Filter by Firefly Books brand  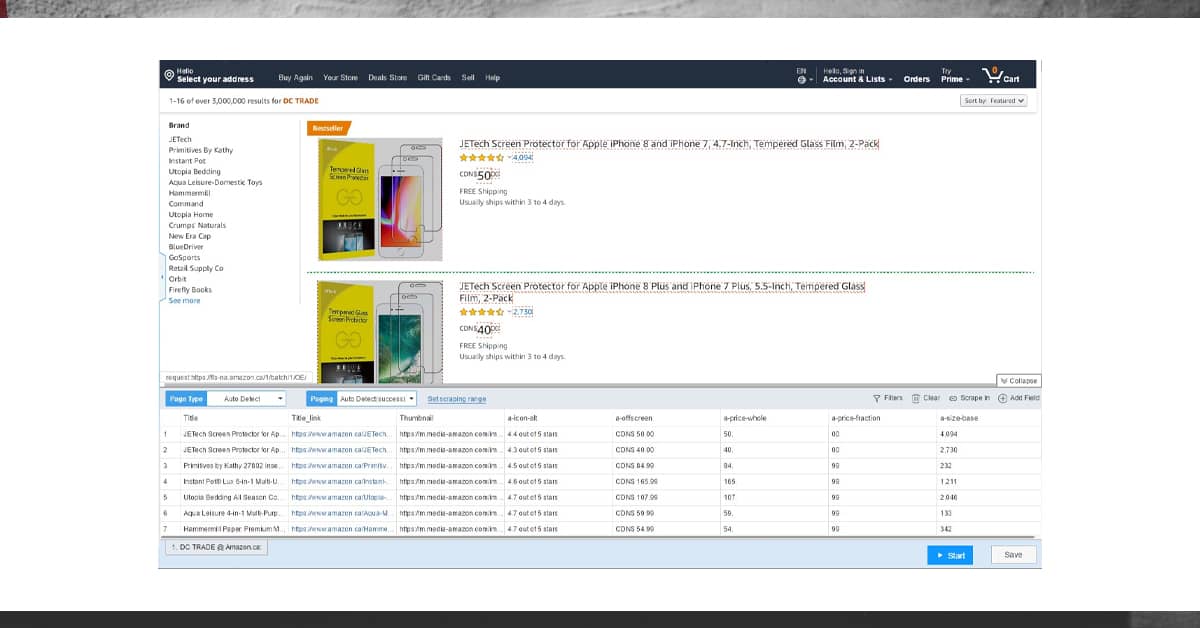tap(190, 289)
